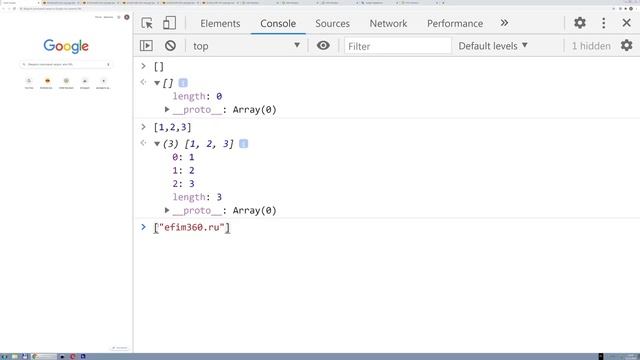The image size is (640, 360).
Task: Clear the console with the ban icon
Action: tap(170, 46)
